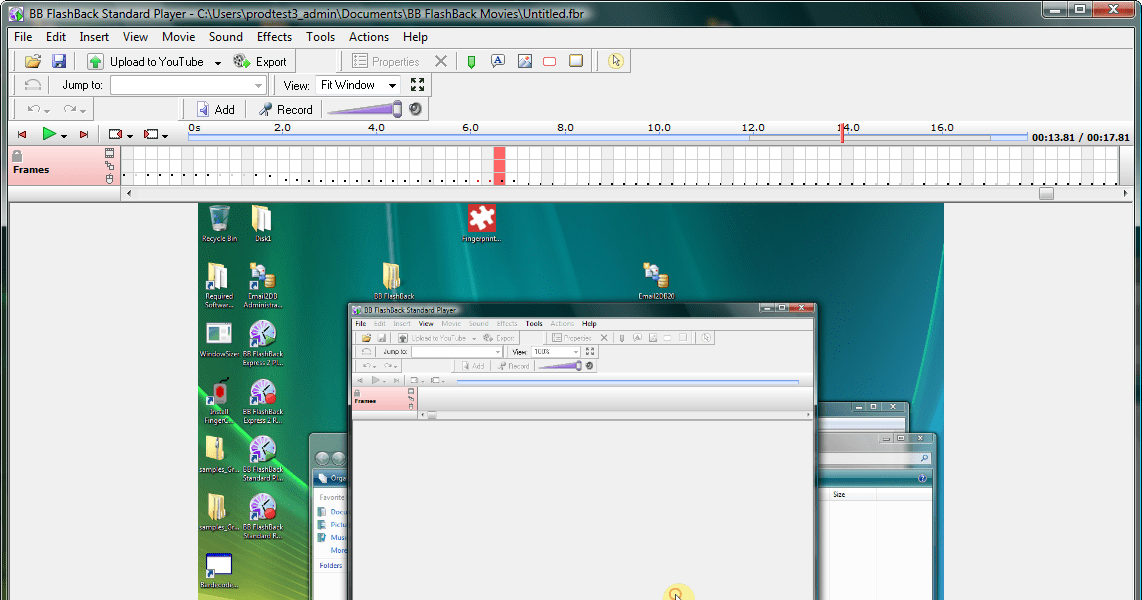Click the green marker insert icon
Viewport: 1142px width, 600px height.
471,62
